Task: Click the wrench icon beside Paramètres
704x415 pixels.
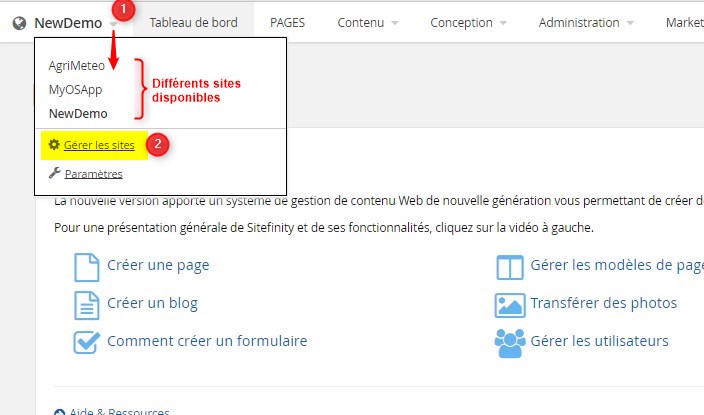Action: click(54, 173)
